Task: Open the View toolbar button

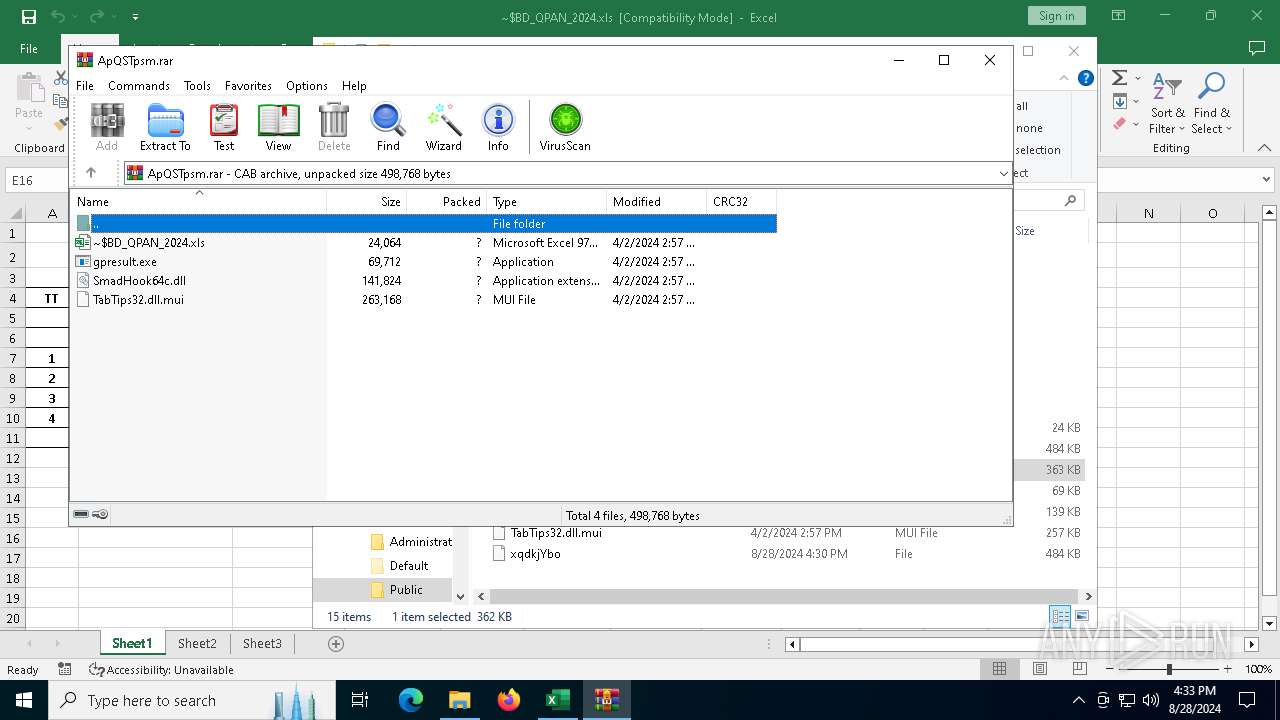Action: tap(278, 127)
